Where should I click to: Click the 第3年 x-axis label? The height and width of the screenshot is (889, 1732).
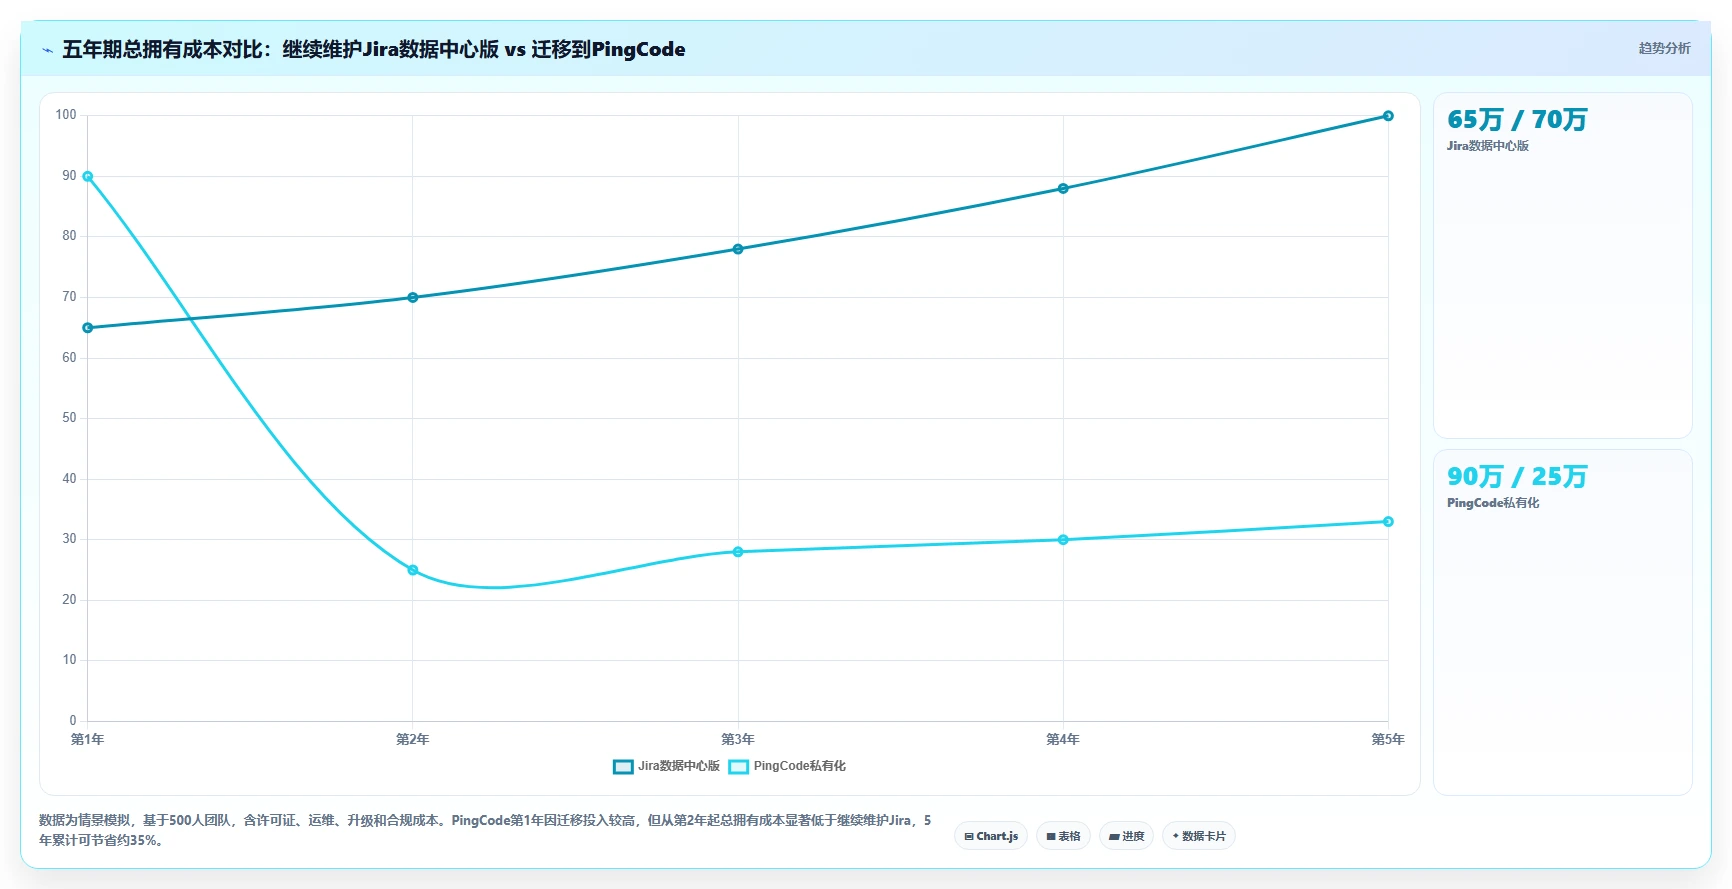(x=738, y=740)
